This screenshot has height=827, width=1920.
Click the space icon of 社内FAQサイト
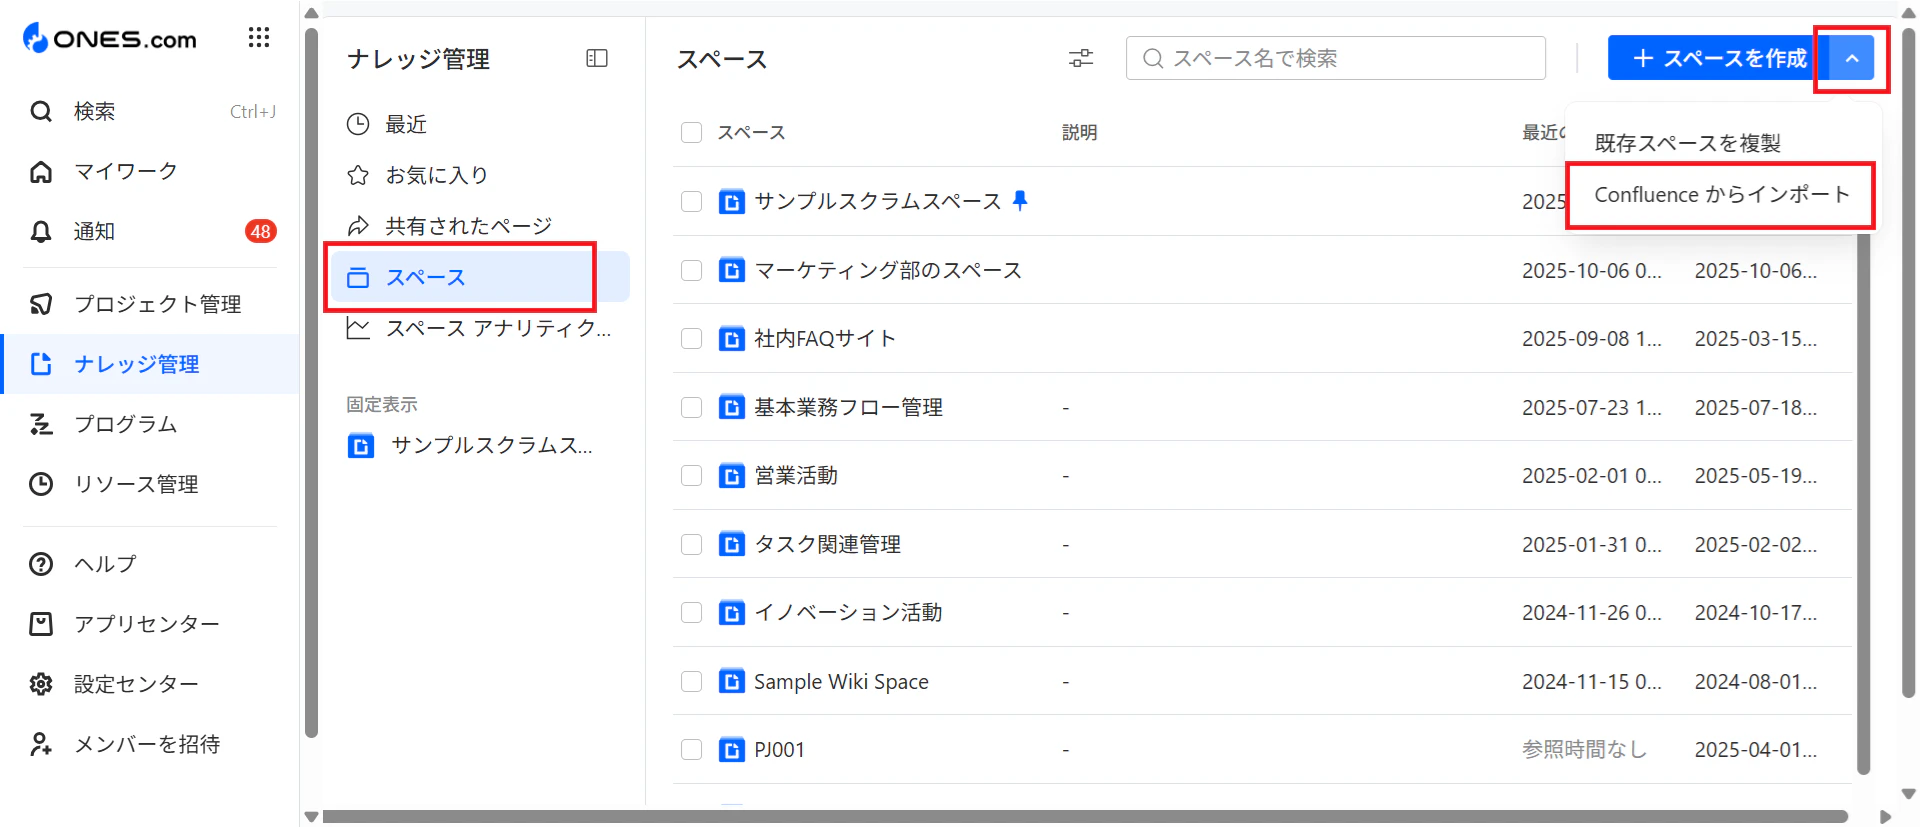(732, 338)
